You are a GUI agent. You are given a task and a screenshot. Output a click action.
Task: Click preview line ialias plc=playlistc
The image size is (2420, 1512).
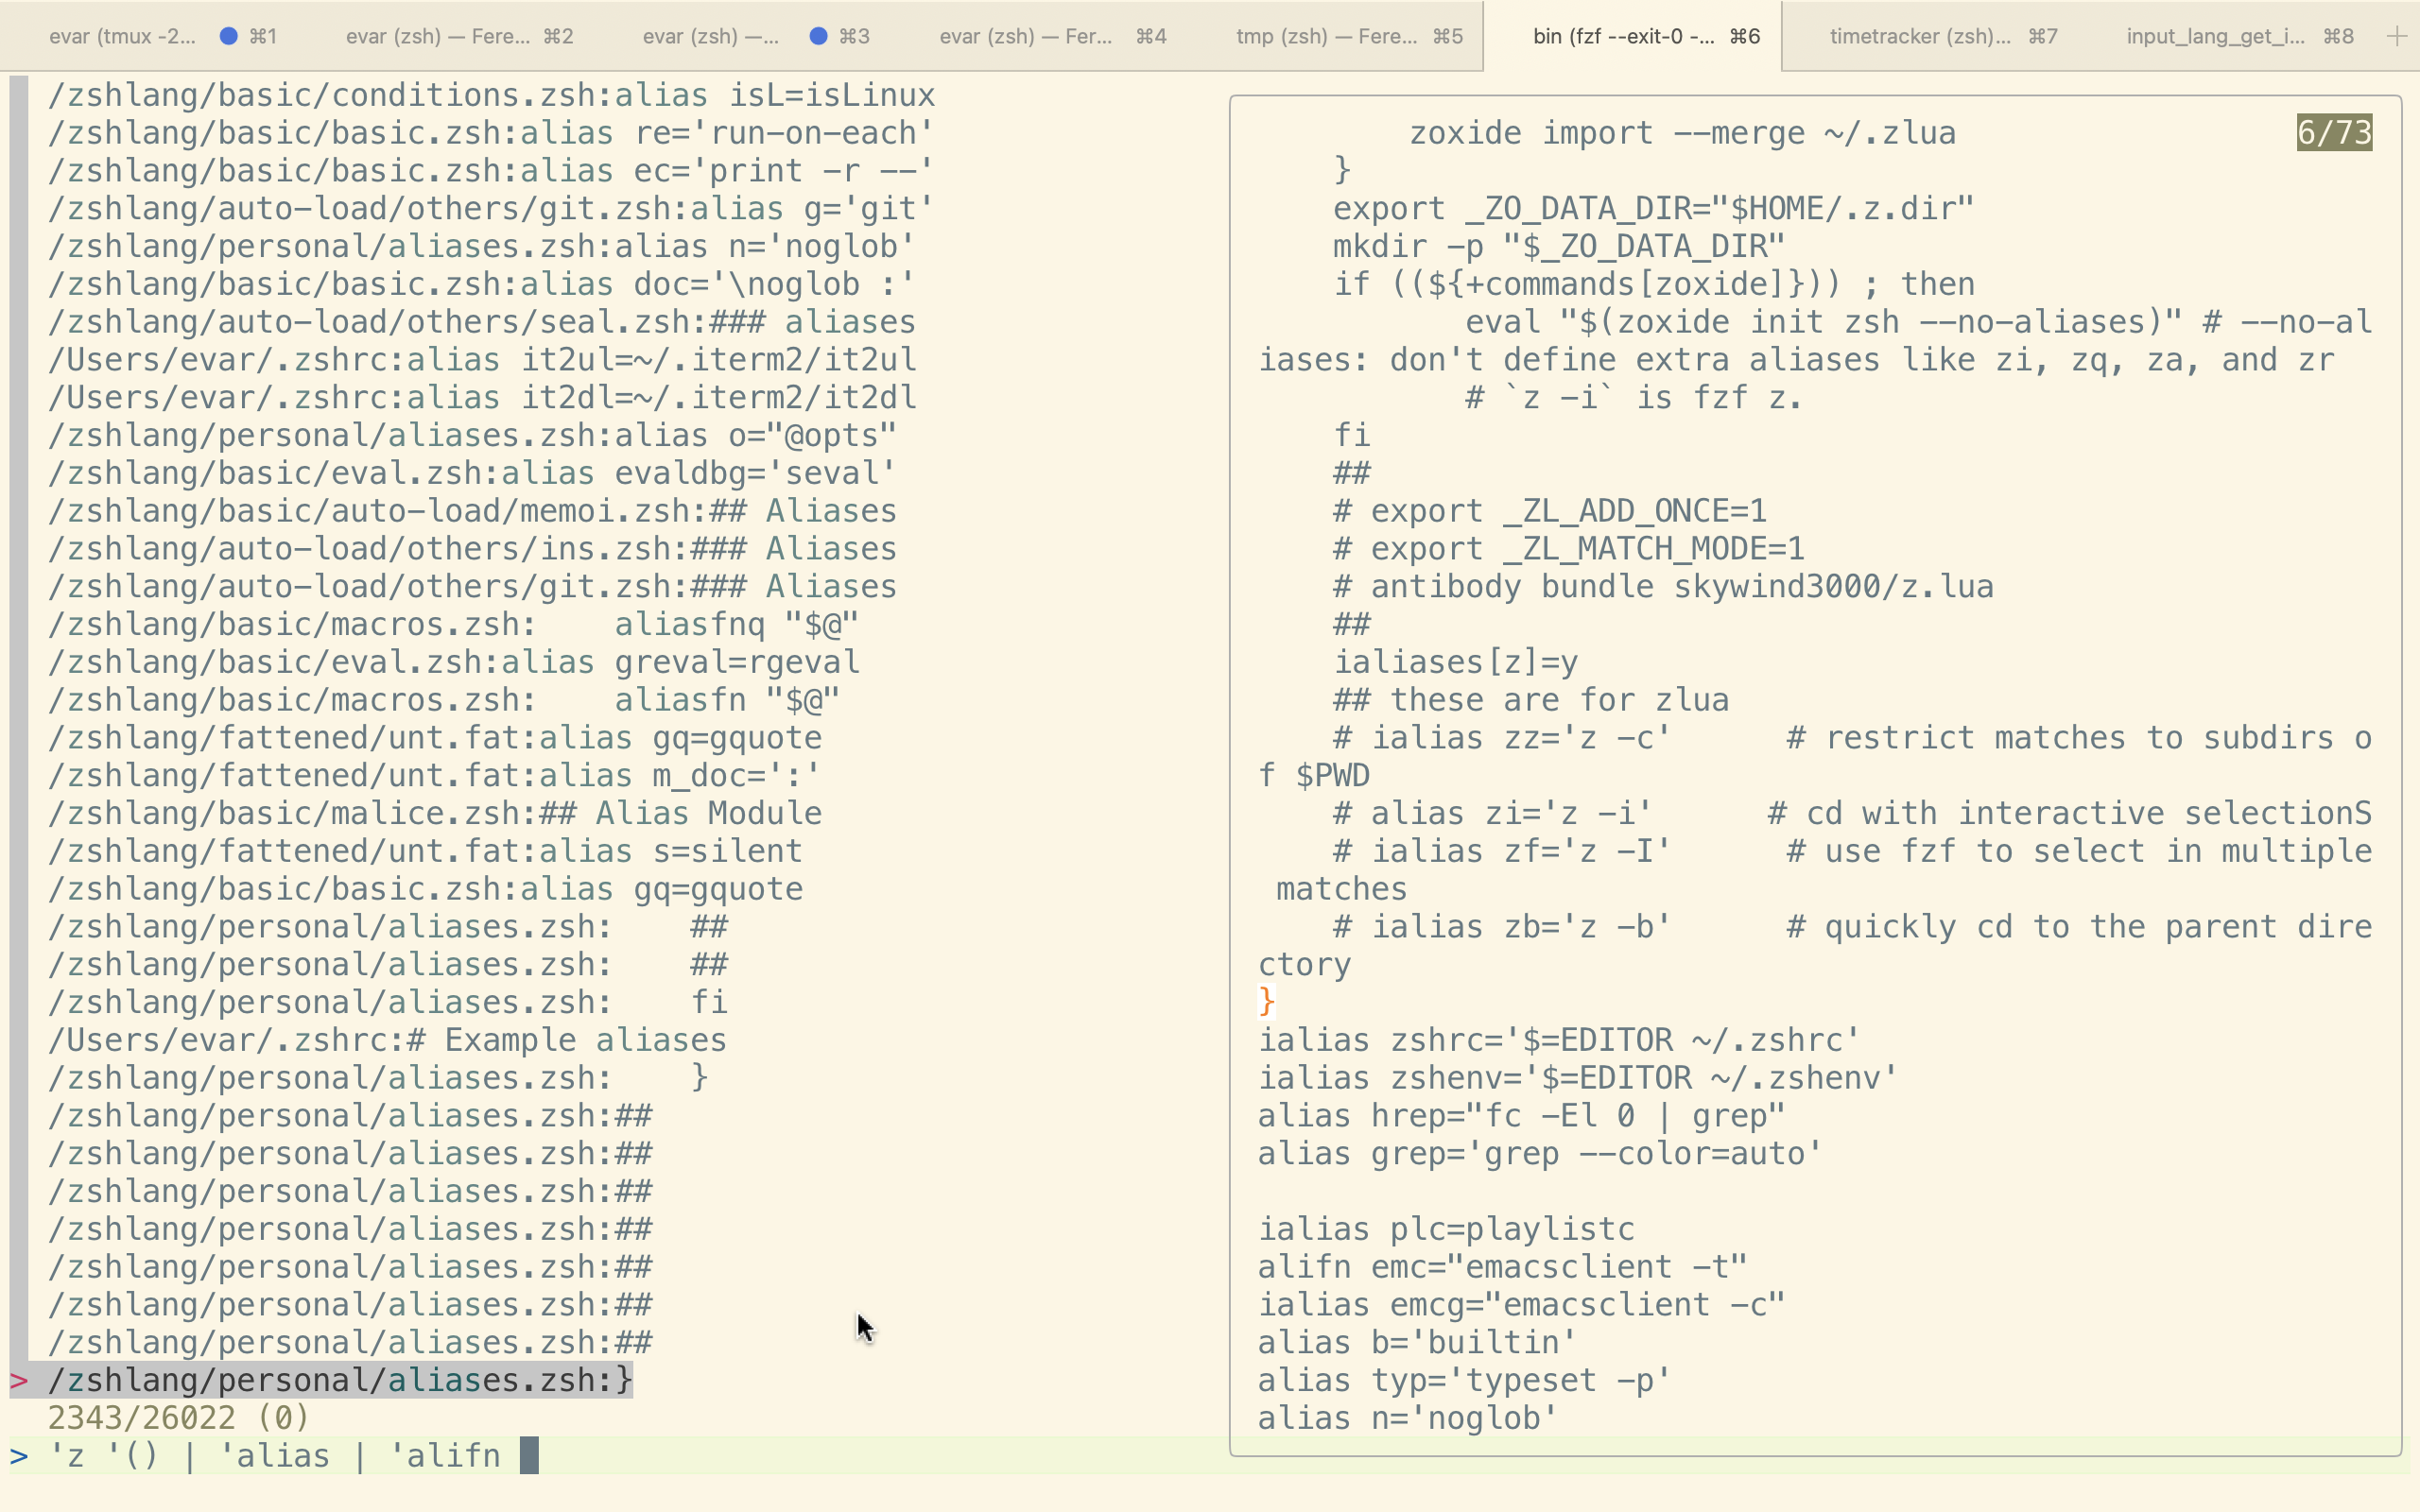[x=1446, y=1229]
